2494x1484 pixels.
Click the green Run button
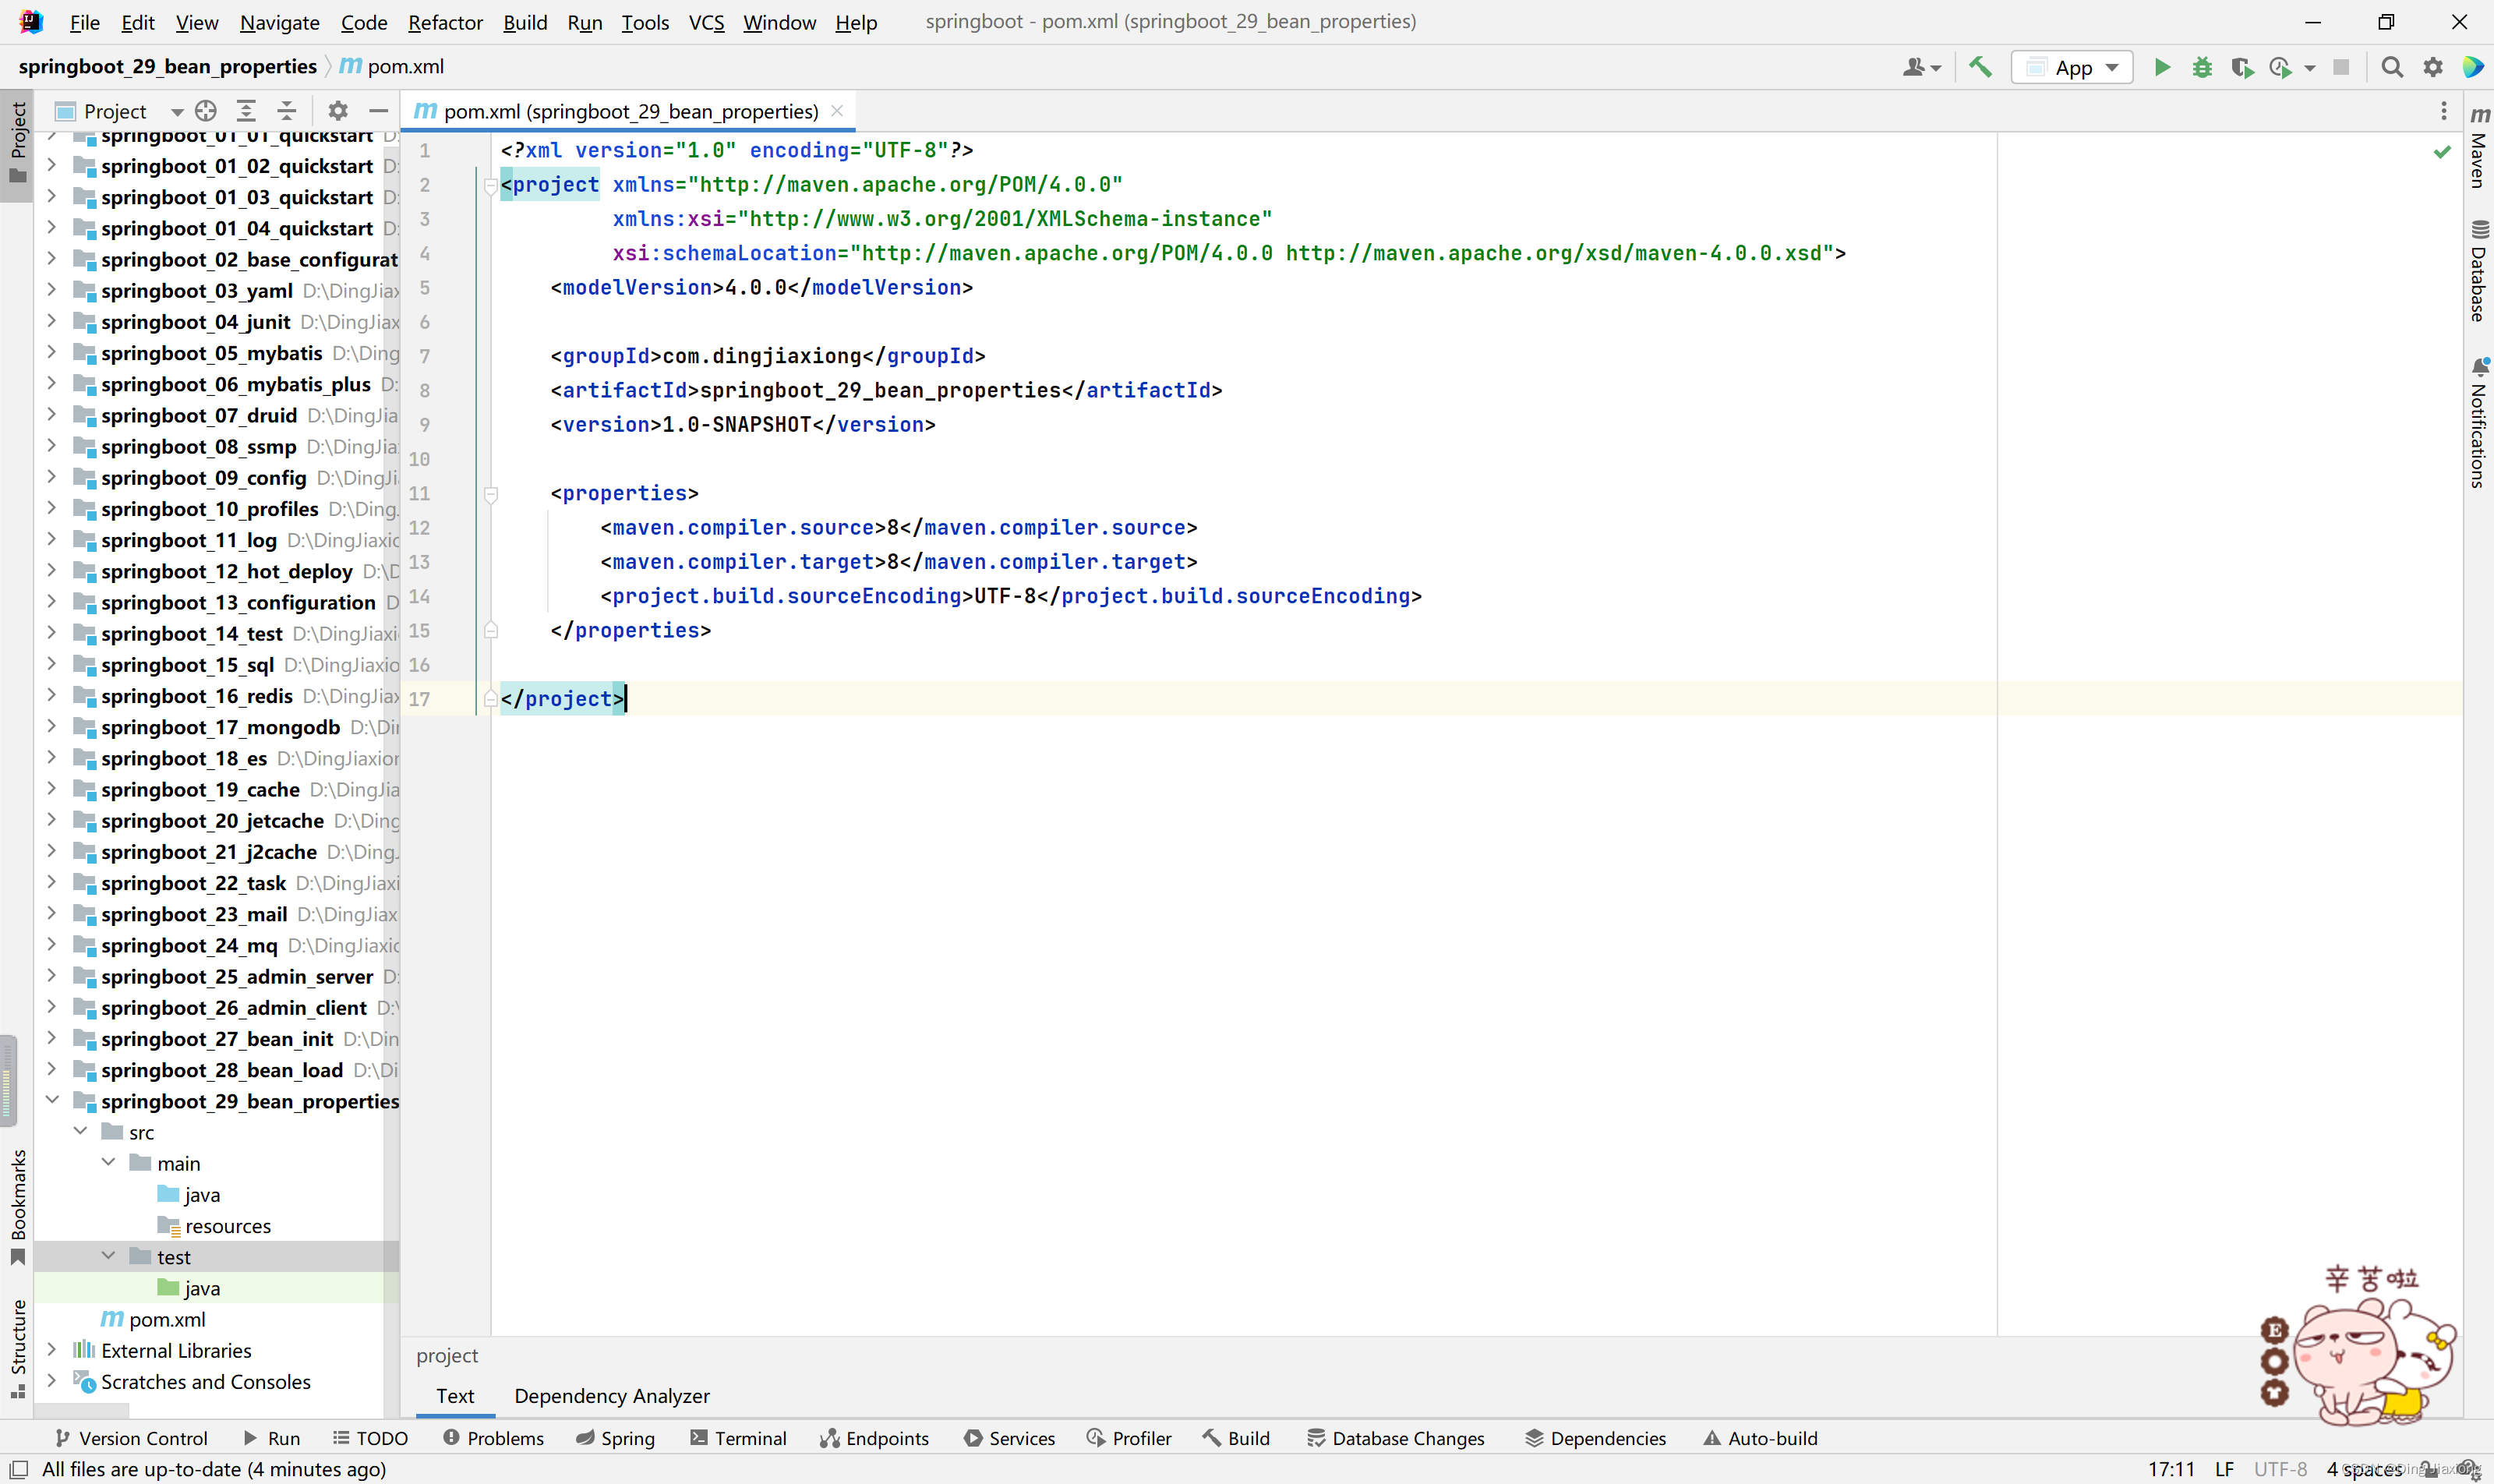pyautogui.click(x=2161, y=67)
